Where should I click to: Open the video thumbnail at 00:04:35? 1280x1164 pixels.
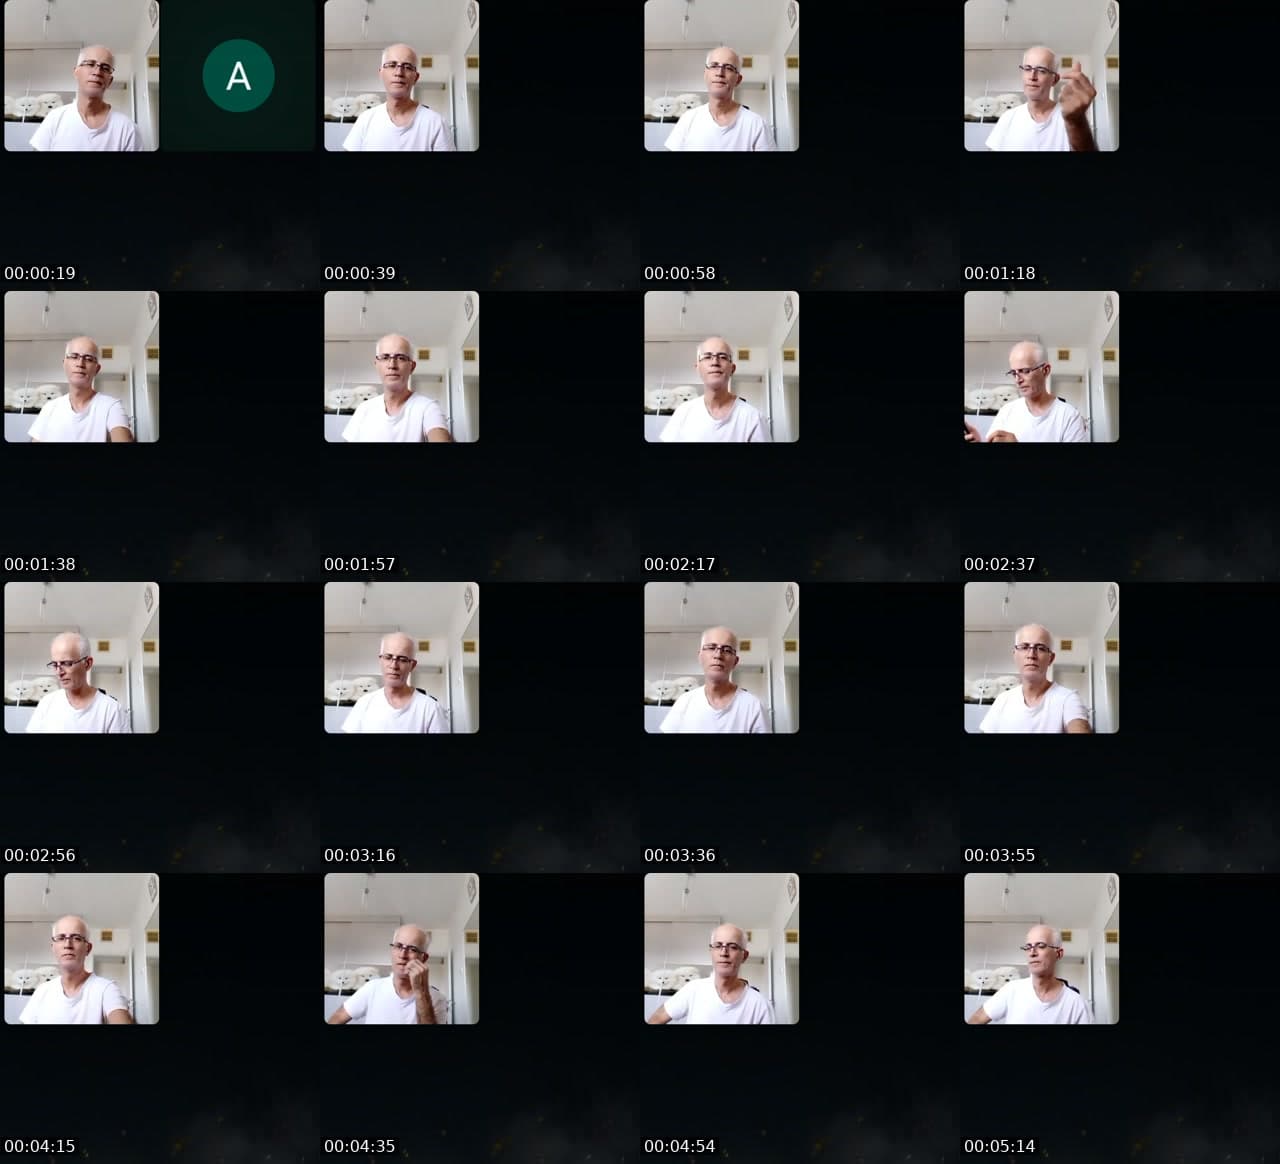coord(401,948)
